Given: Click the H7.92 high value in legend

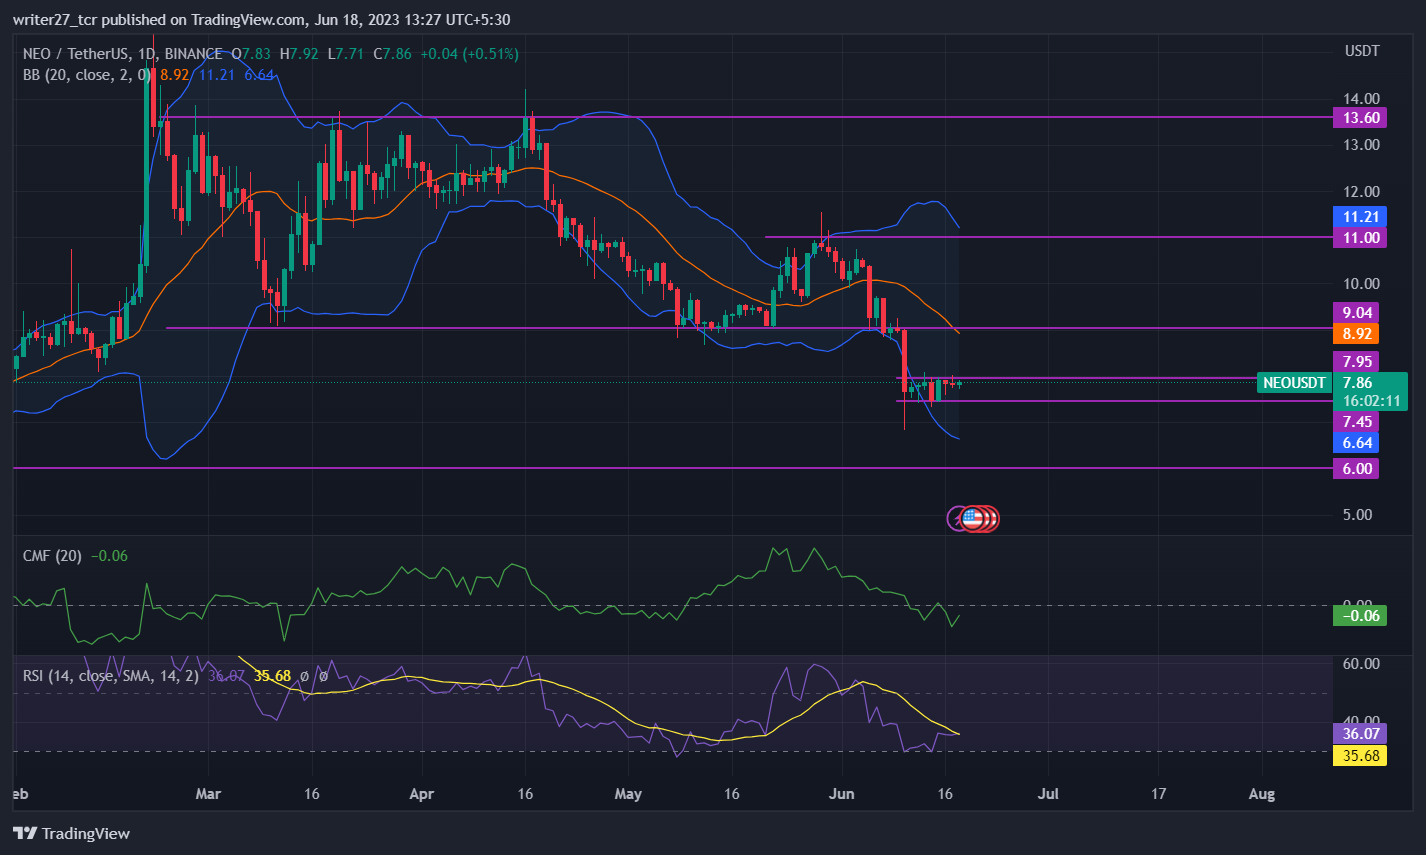Looking at the screenshot, I should click(x=299, y=54).
